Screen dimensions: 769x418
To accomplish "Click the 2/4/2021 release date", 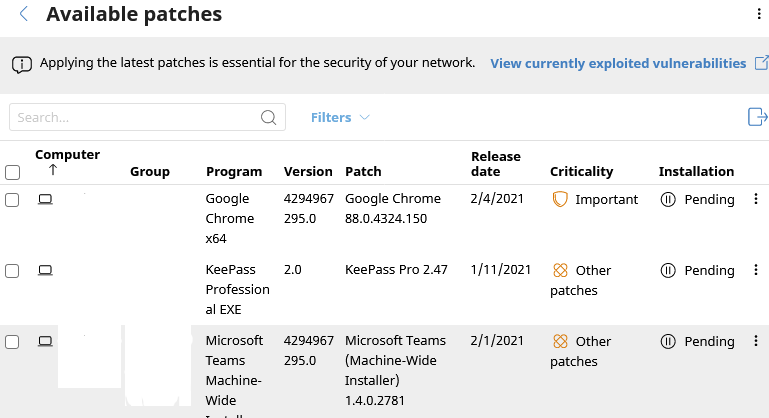I will tap(497, 199).
